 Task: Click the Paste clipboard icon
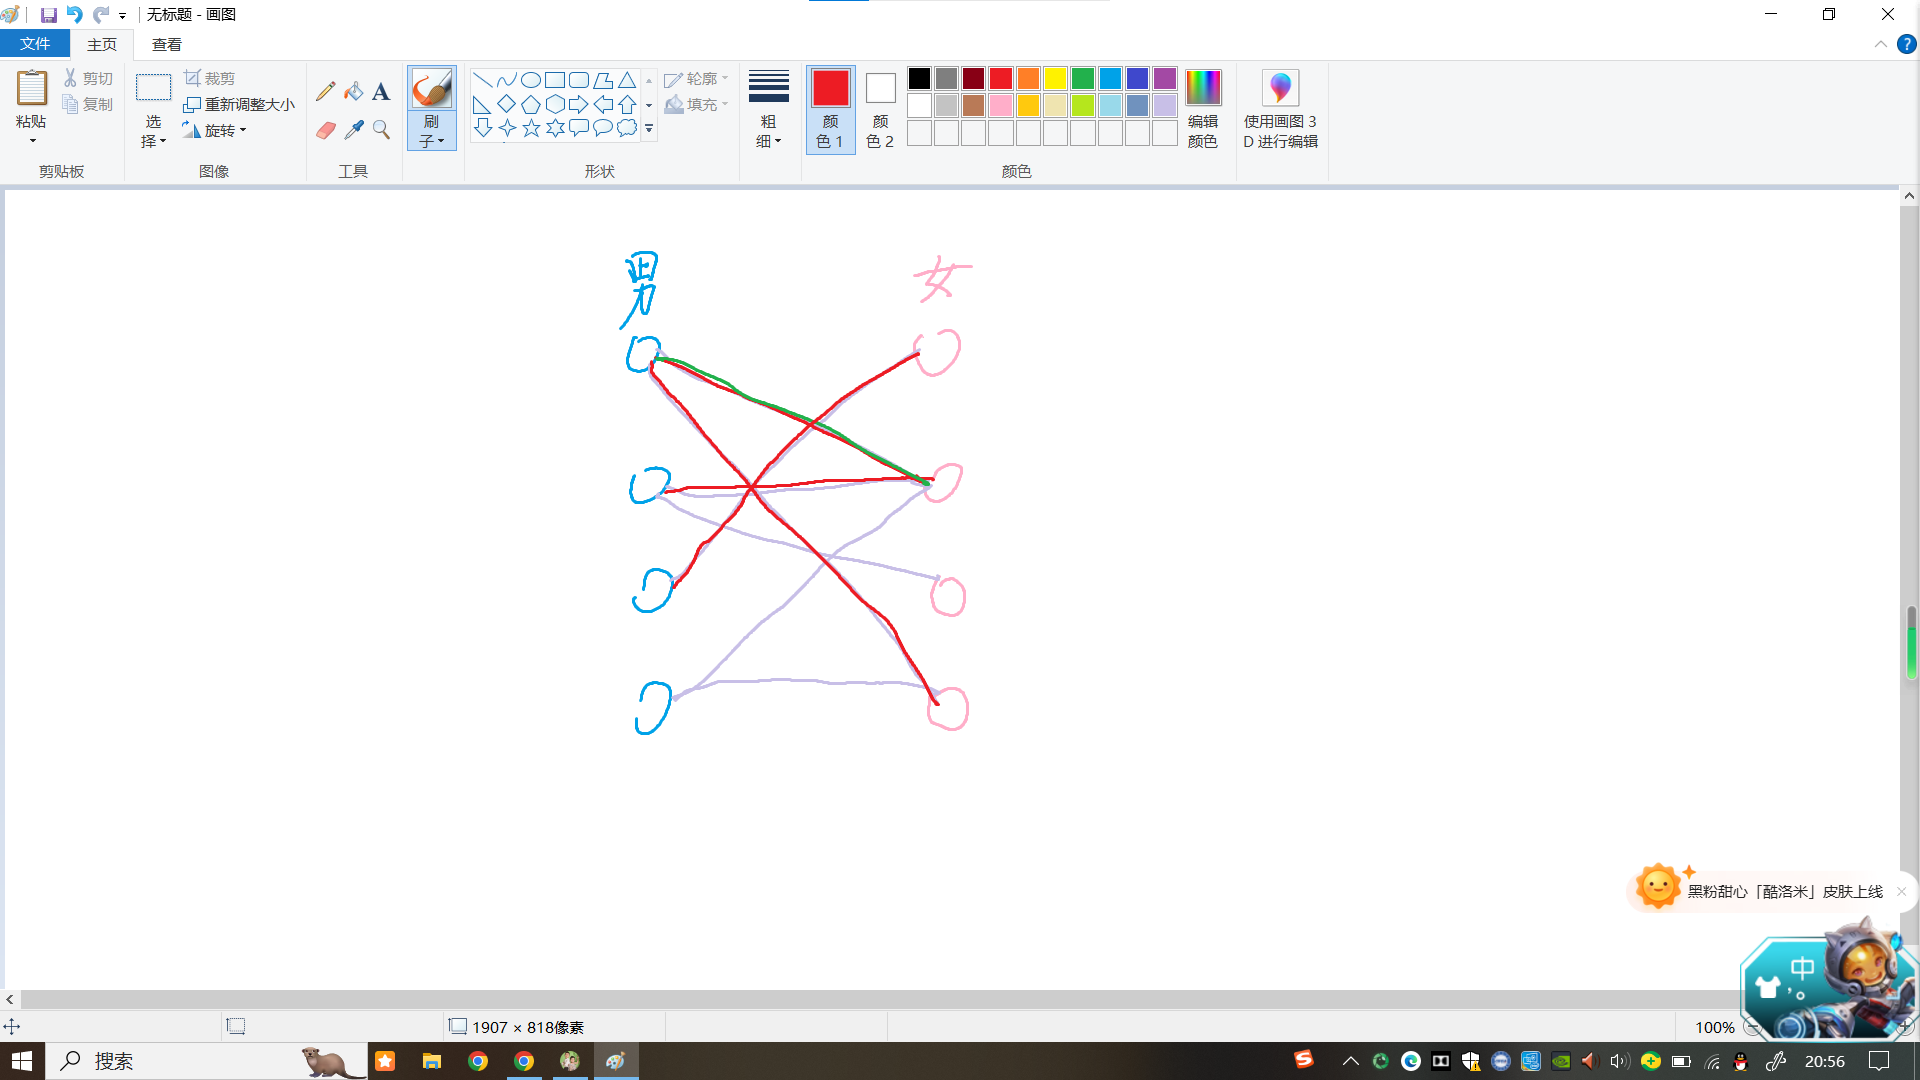(x=32, y=88)
